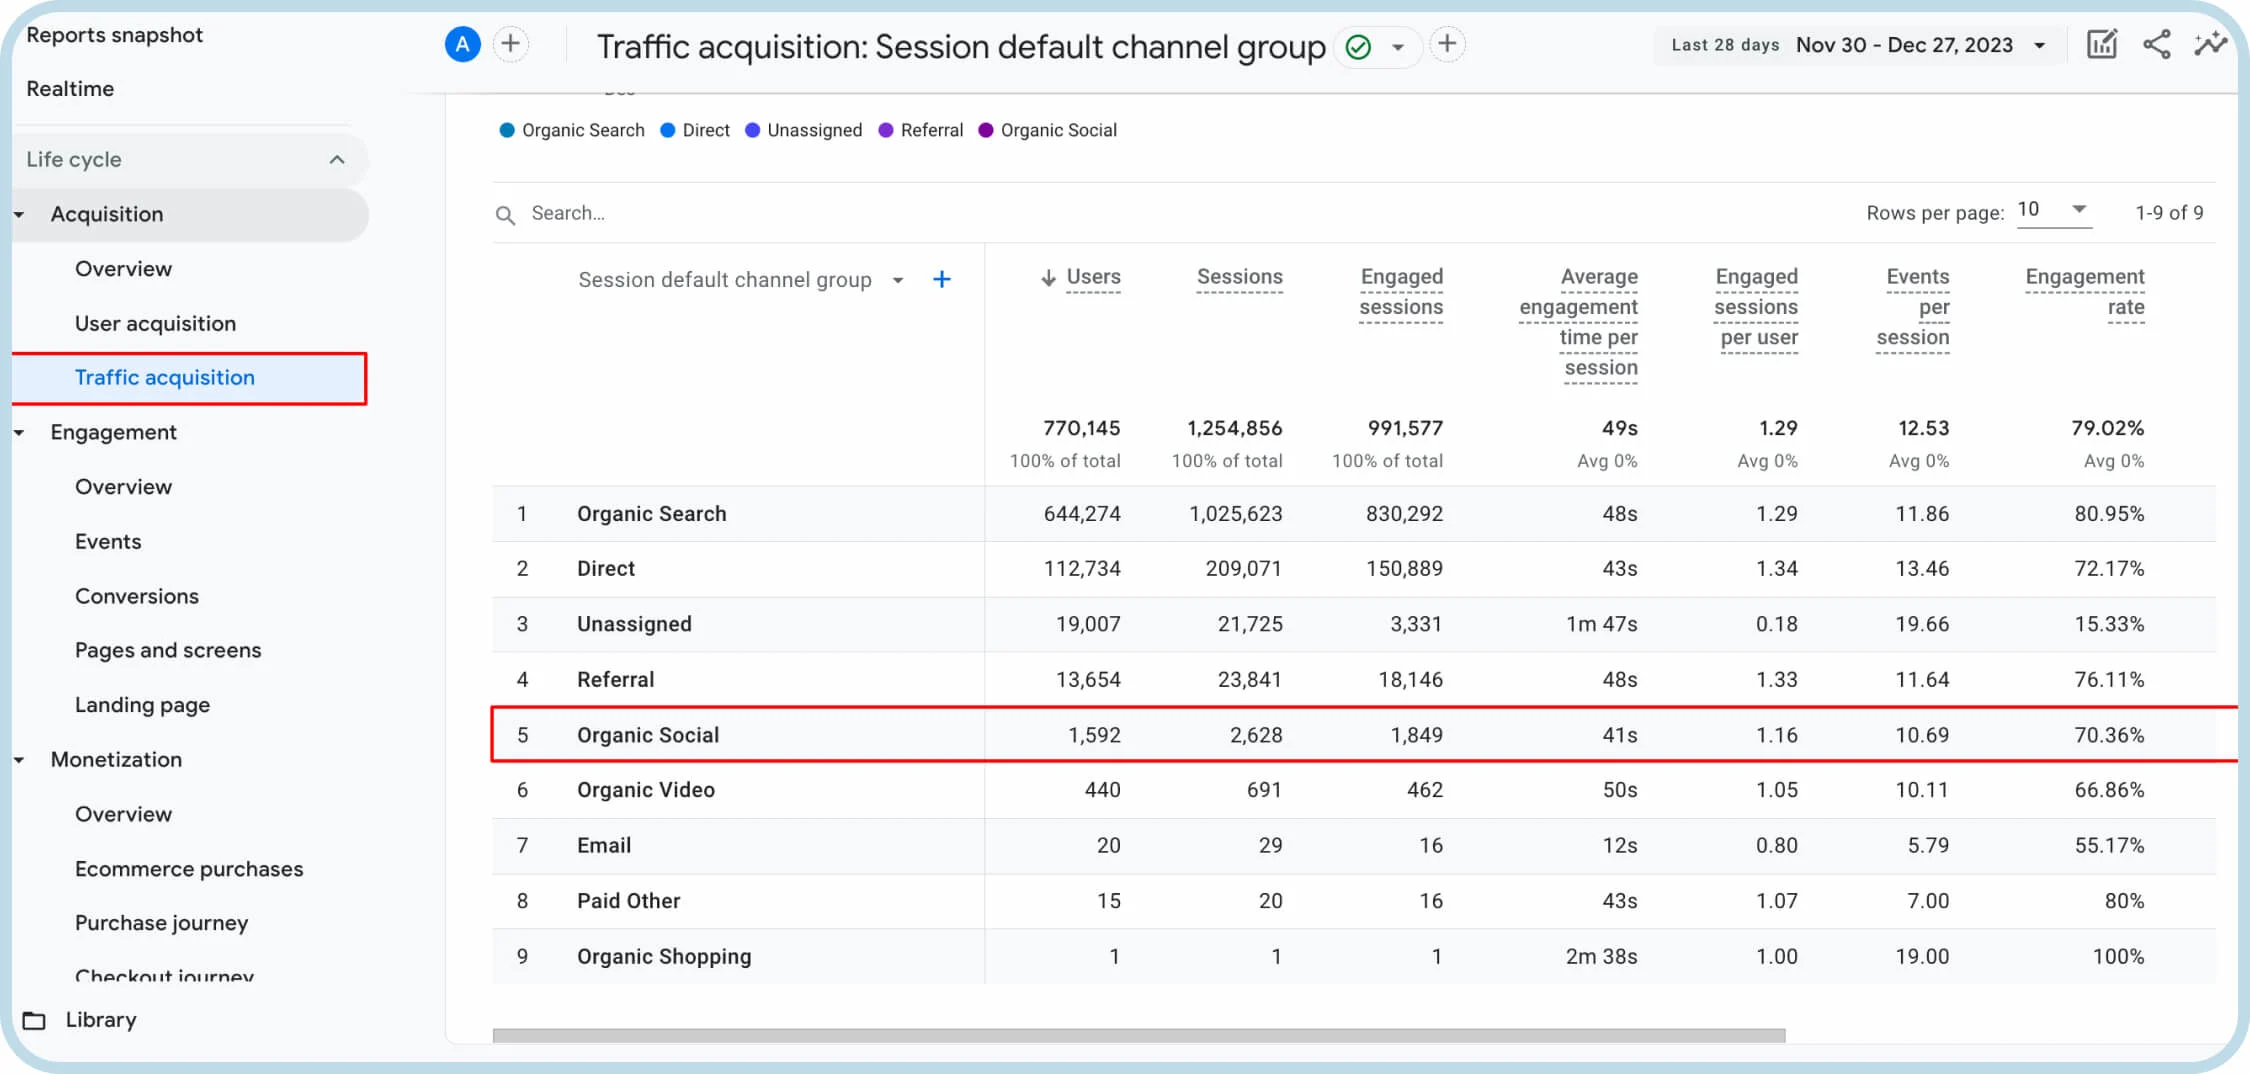
Task: Click the Customize report edit icon
Action: tap(2101, 44)
